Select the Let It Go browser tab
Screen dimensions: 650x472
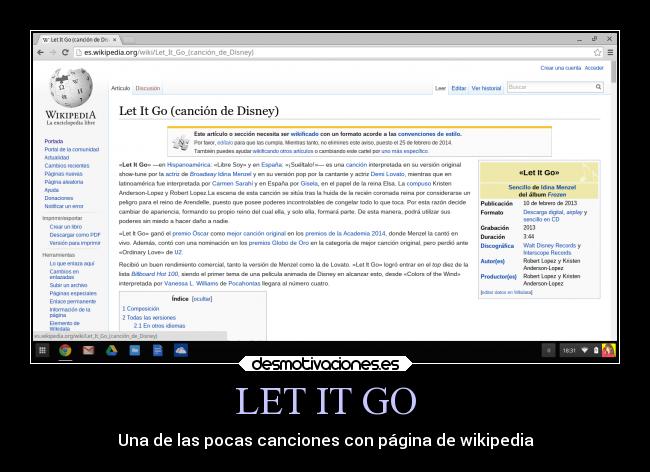pos(78,40)
